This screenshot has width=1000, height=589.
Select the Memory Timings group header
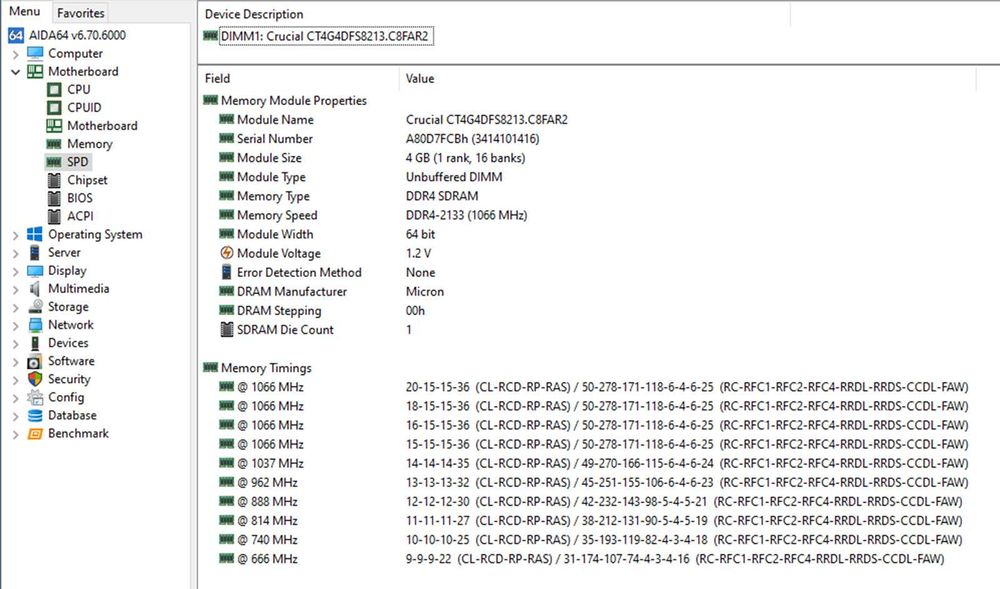pyautogui.click(x=266, y=368)
